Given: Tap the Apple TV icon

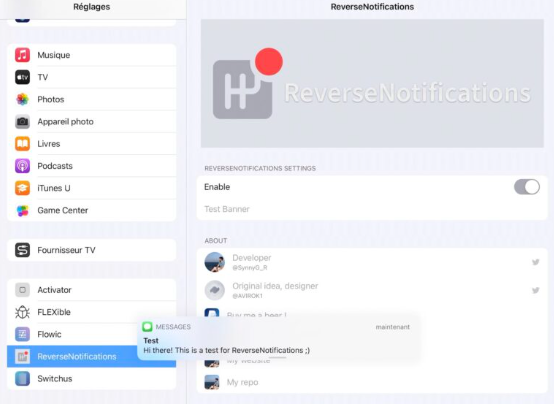Looking at the screenshot, I should coord(22,77).
